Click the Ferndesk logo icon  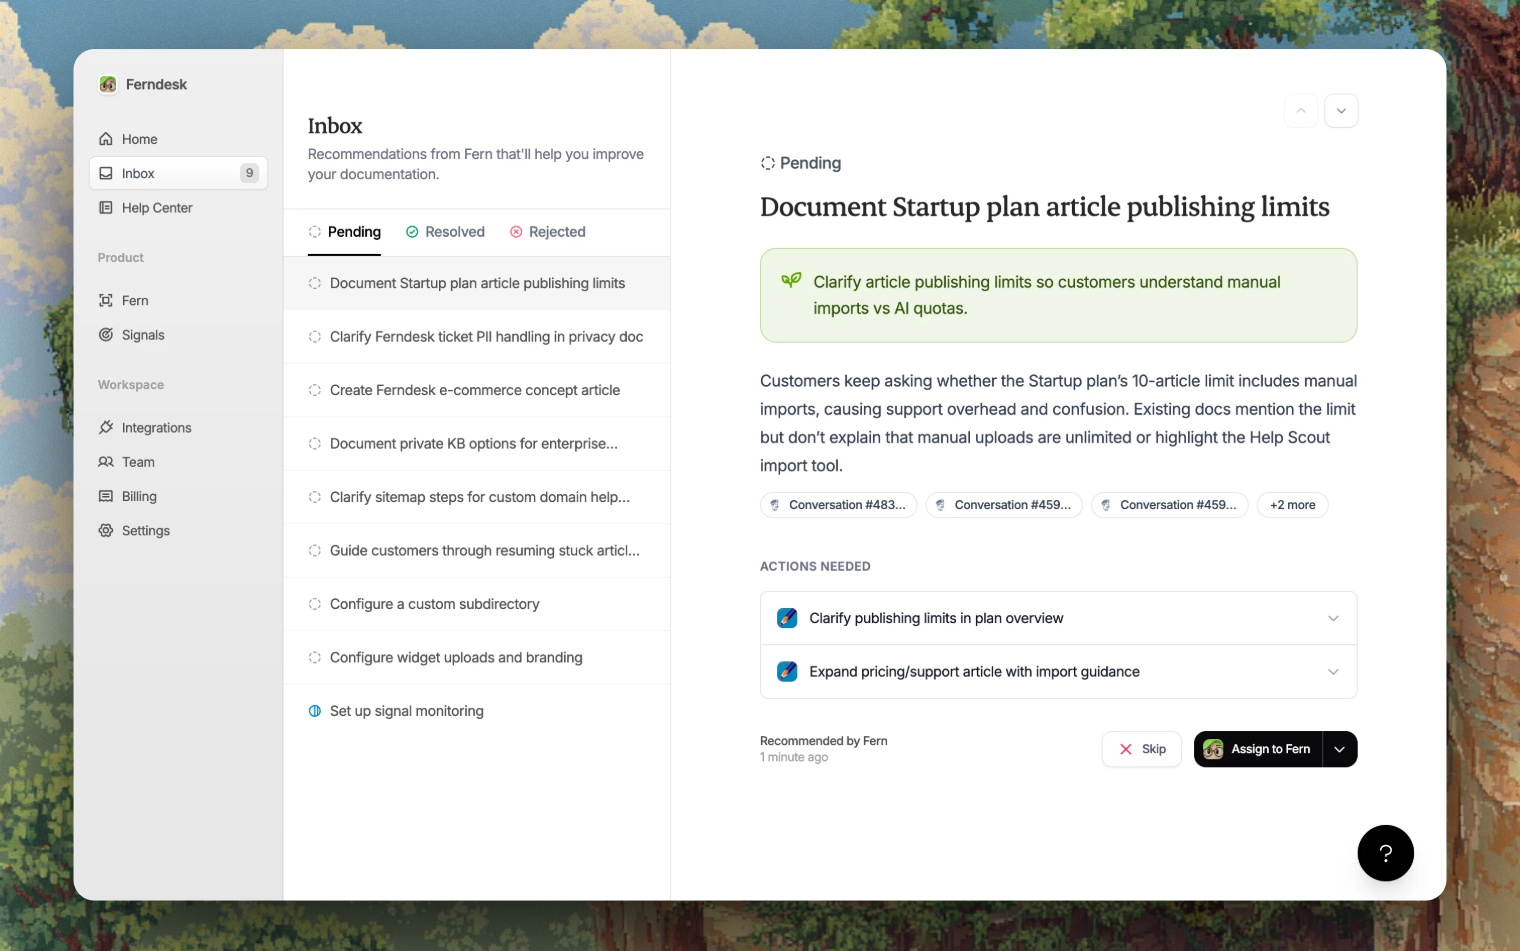click(x=107, y=85)
